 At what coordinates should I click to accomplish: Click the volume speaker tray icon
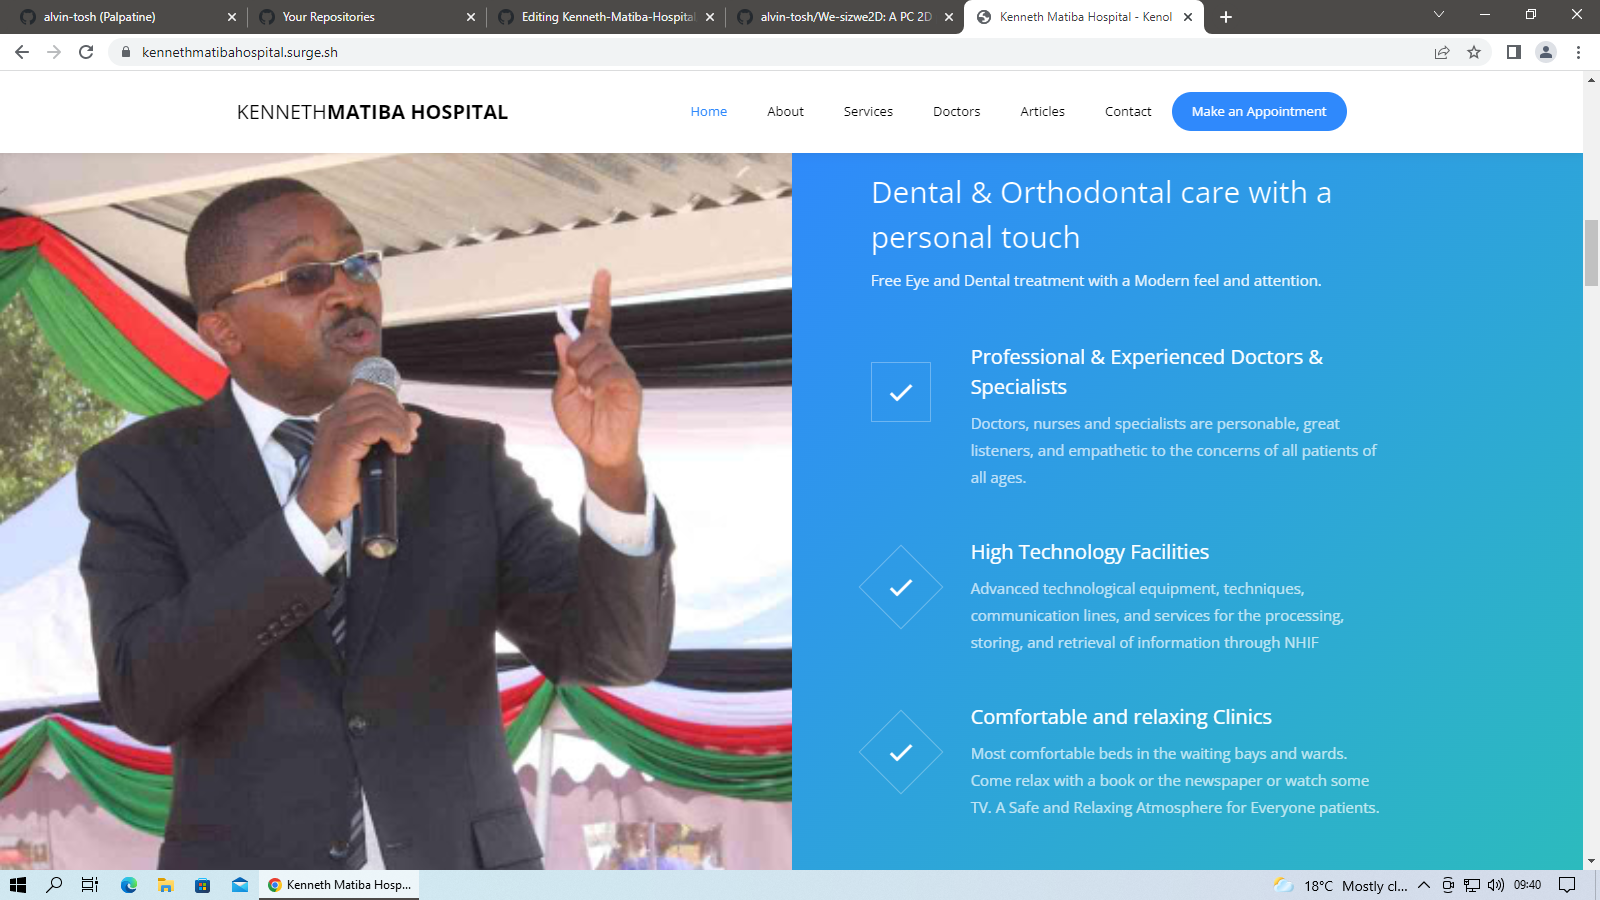coord(1496,885)
